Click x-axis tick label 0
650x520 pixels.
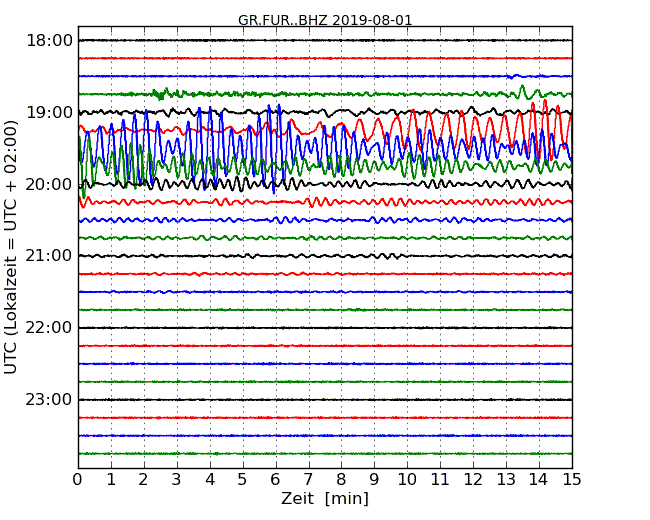[78, 479]
